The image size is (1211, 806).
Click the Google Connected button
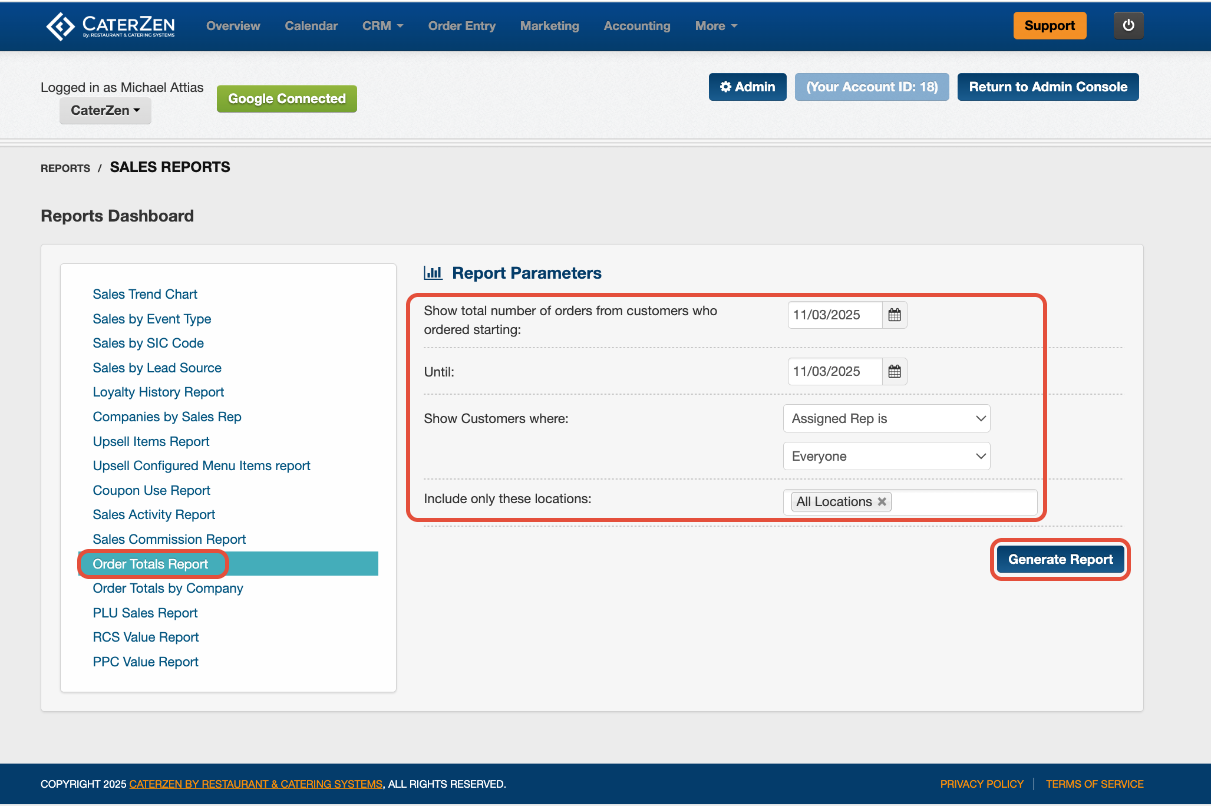tap(287, 99)
